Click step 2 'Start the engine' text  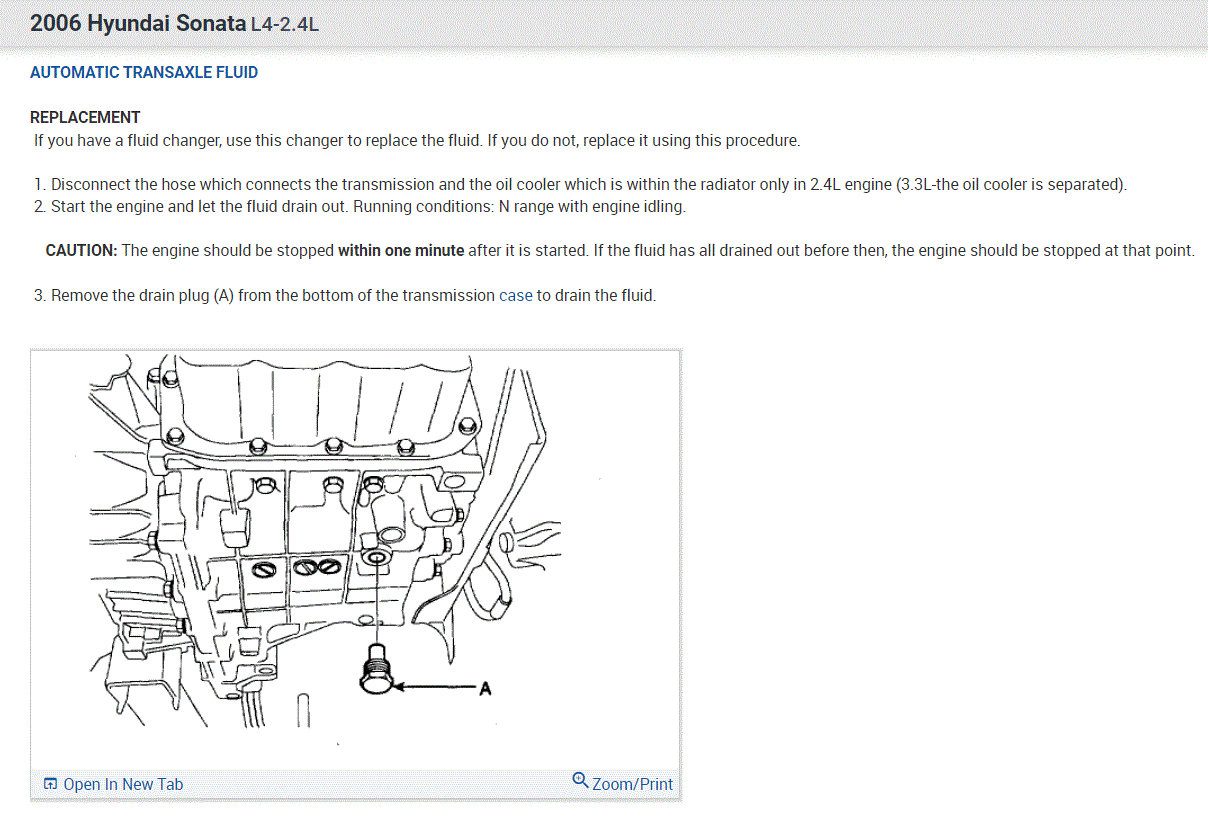pos(360,207)
